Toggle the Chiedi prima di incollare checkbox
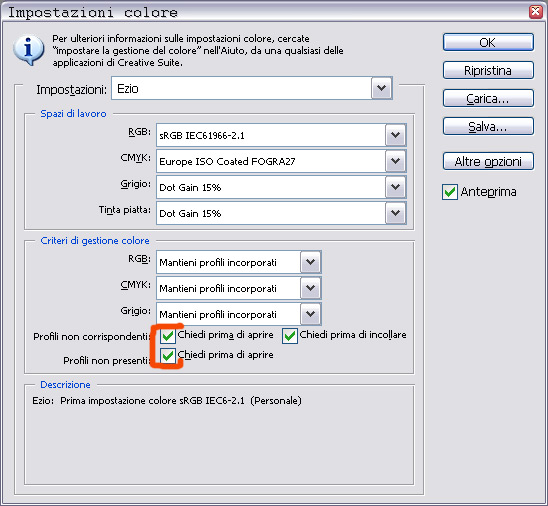 [290, 336]
